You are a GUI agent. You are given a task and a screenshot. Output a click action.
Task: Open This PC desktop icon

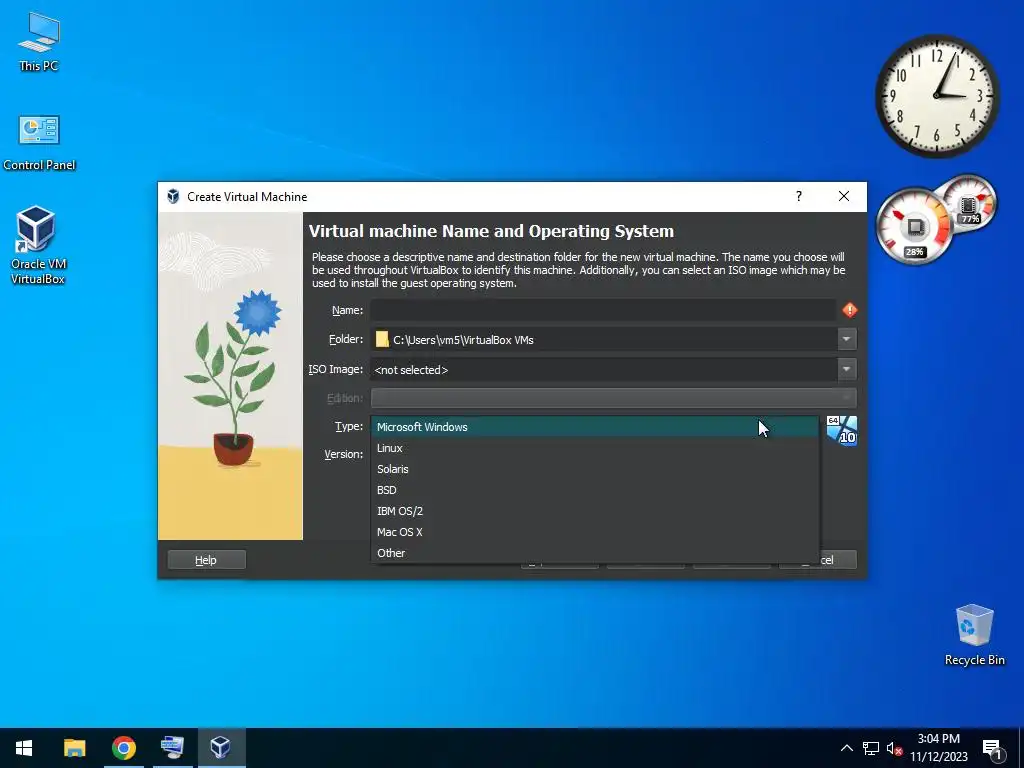coord(39,42)
